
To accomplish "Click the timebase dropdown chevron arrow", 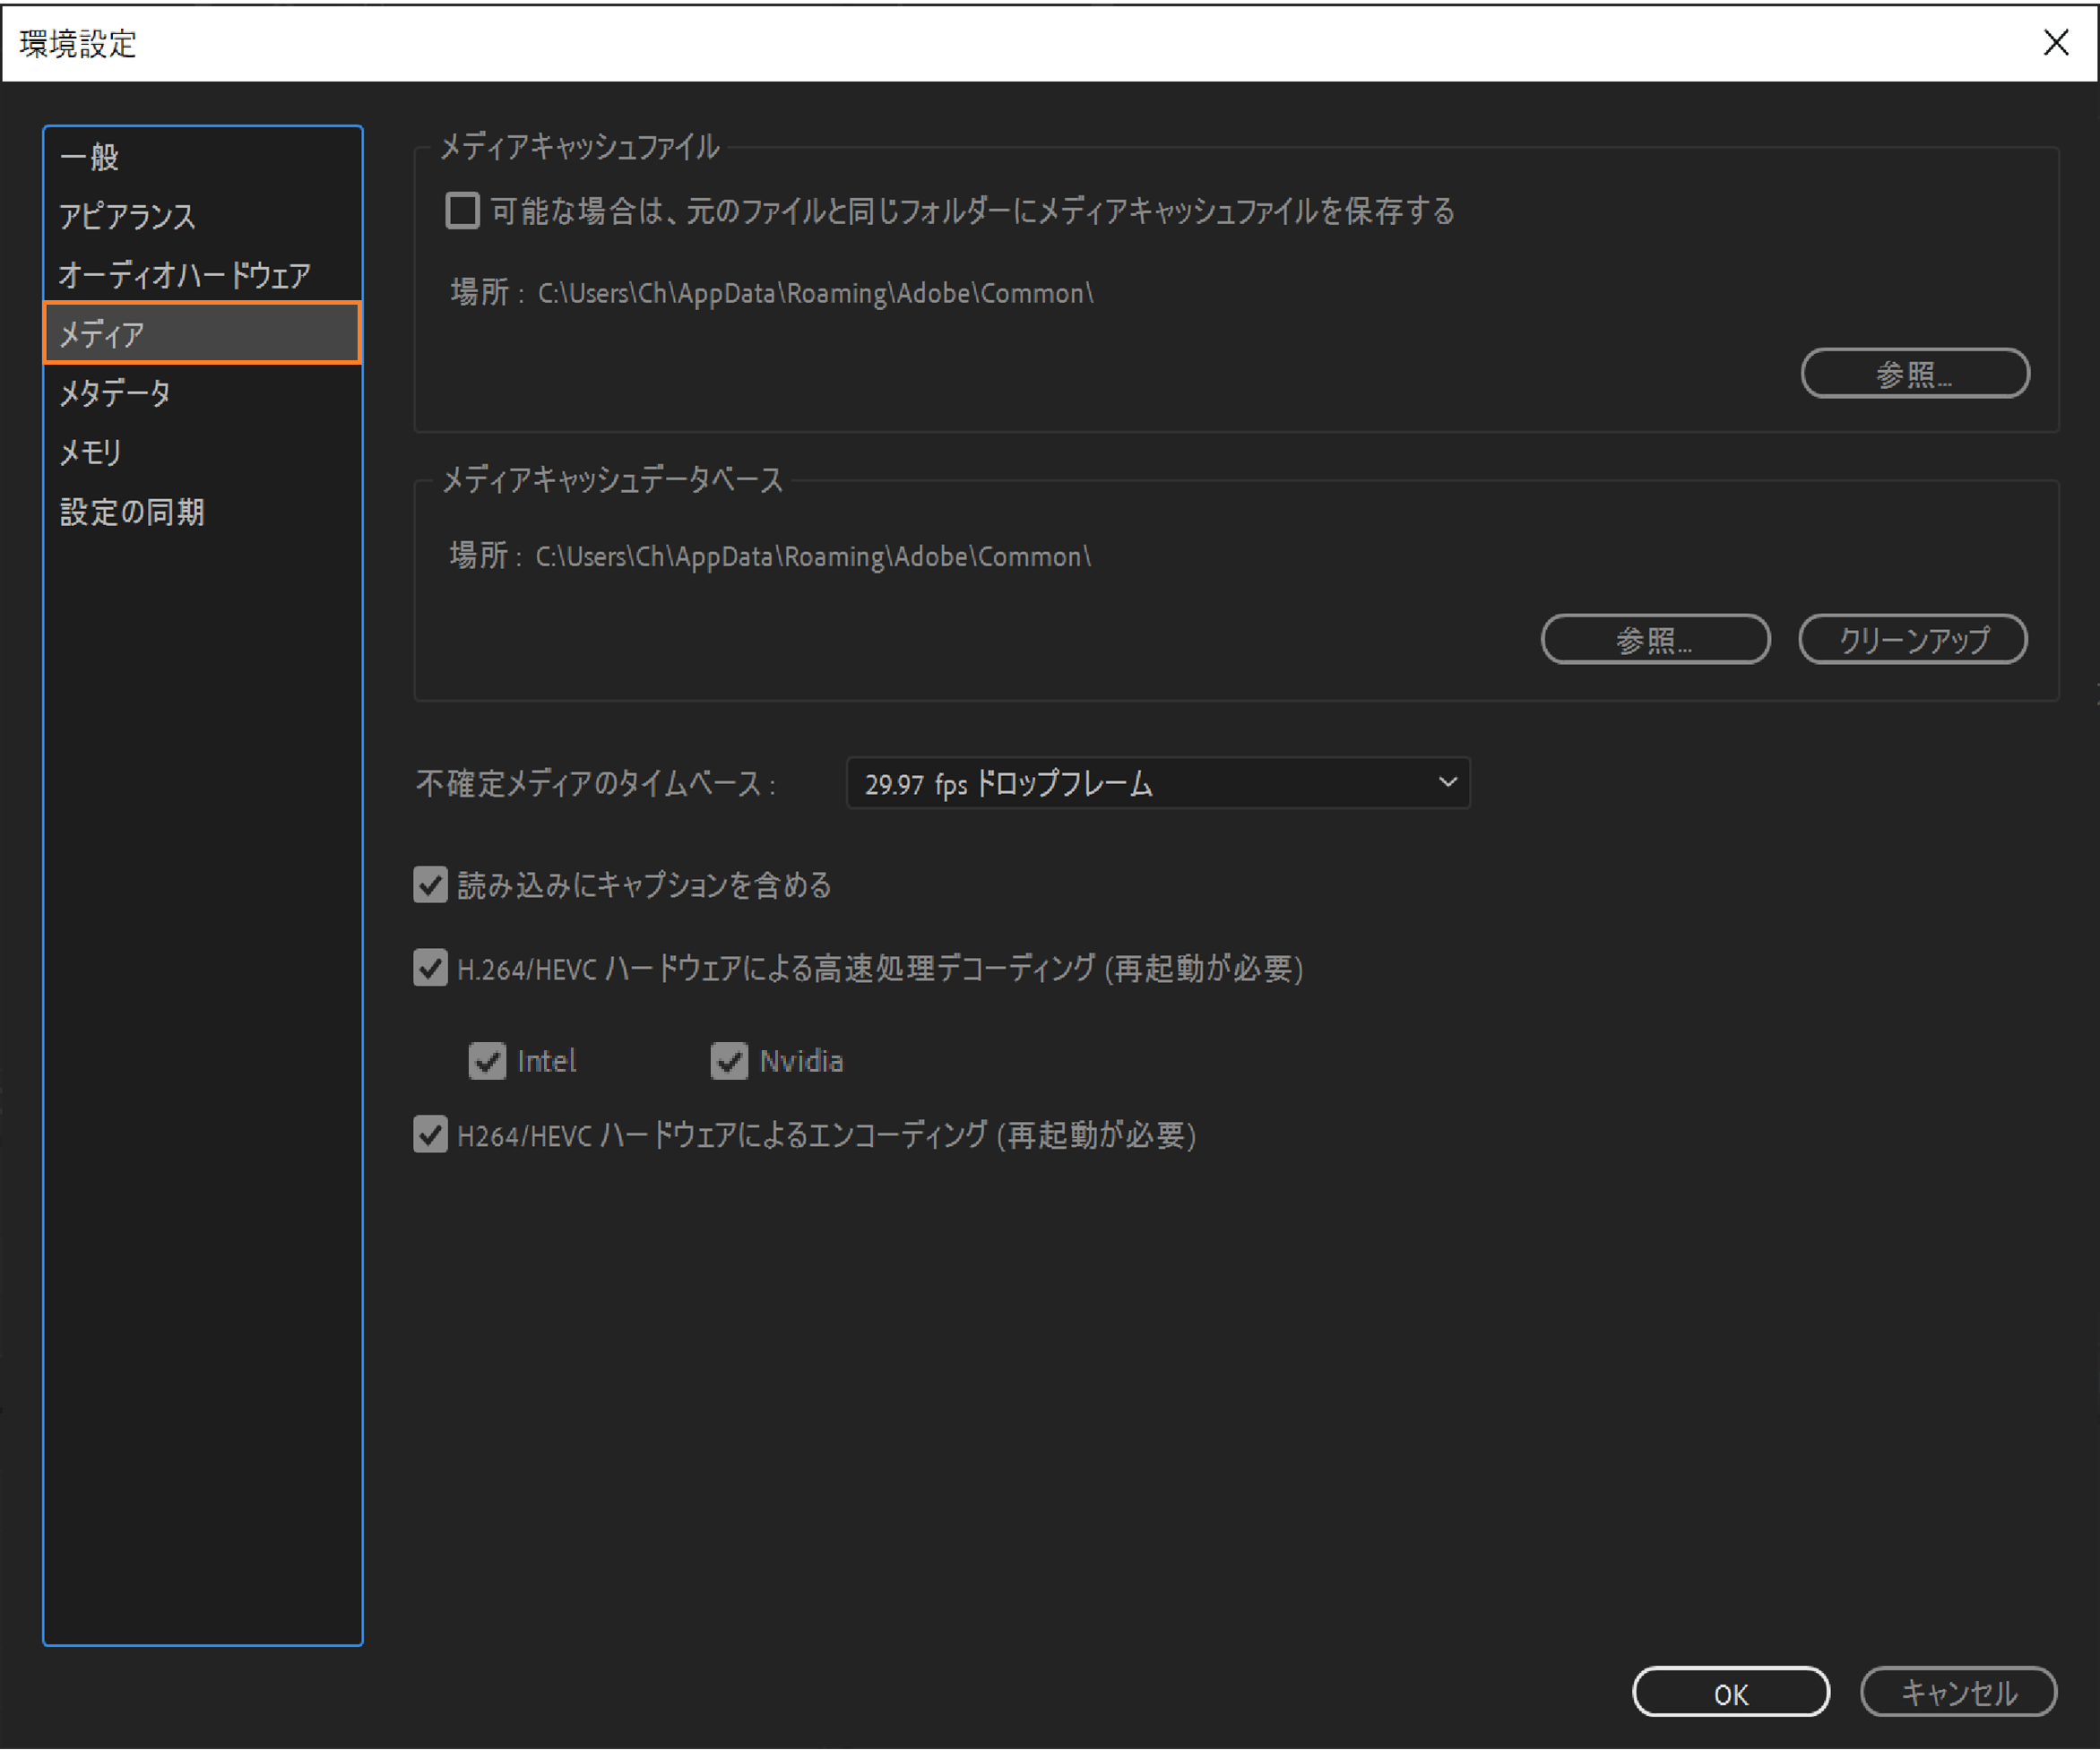I will [x=1447, y=782].
